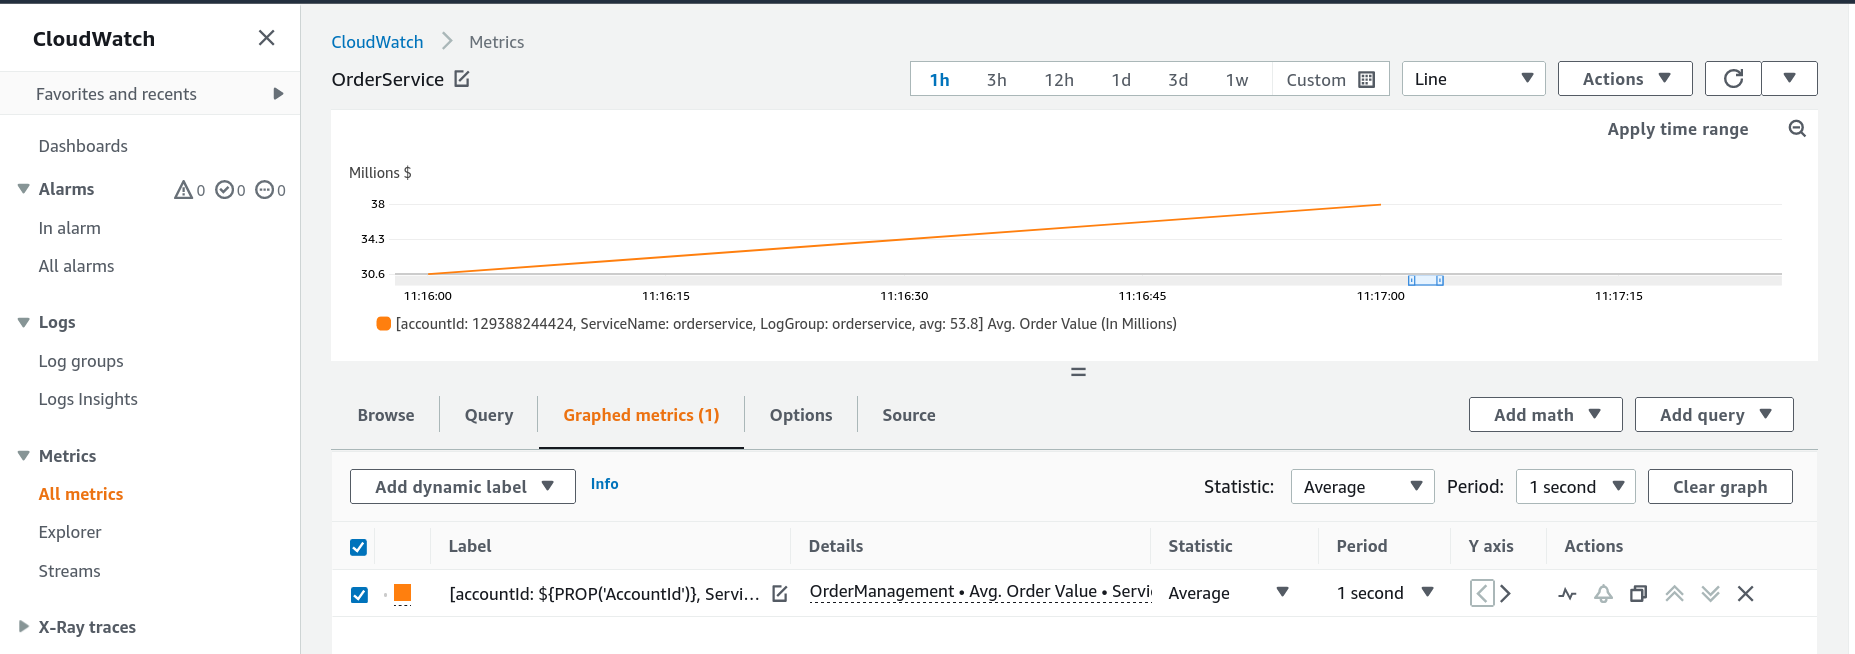Open Dashboards in the sidebar

click(83, 146)
